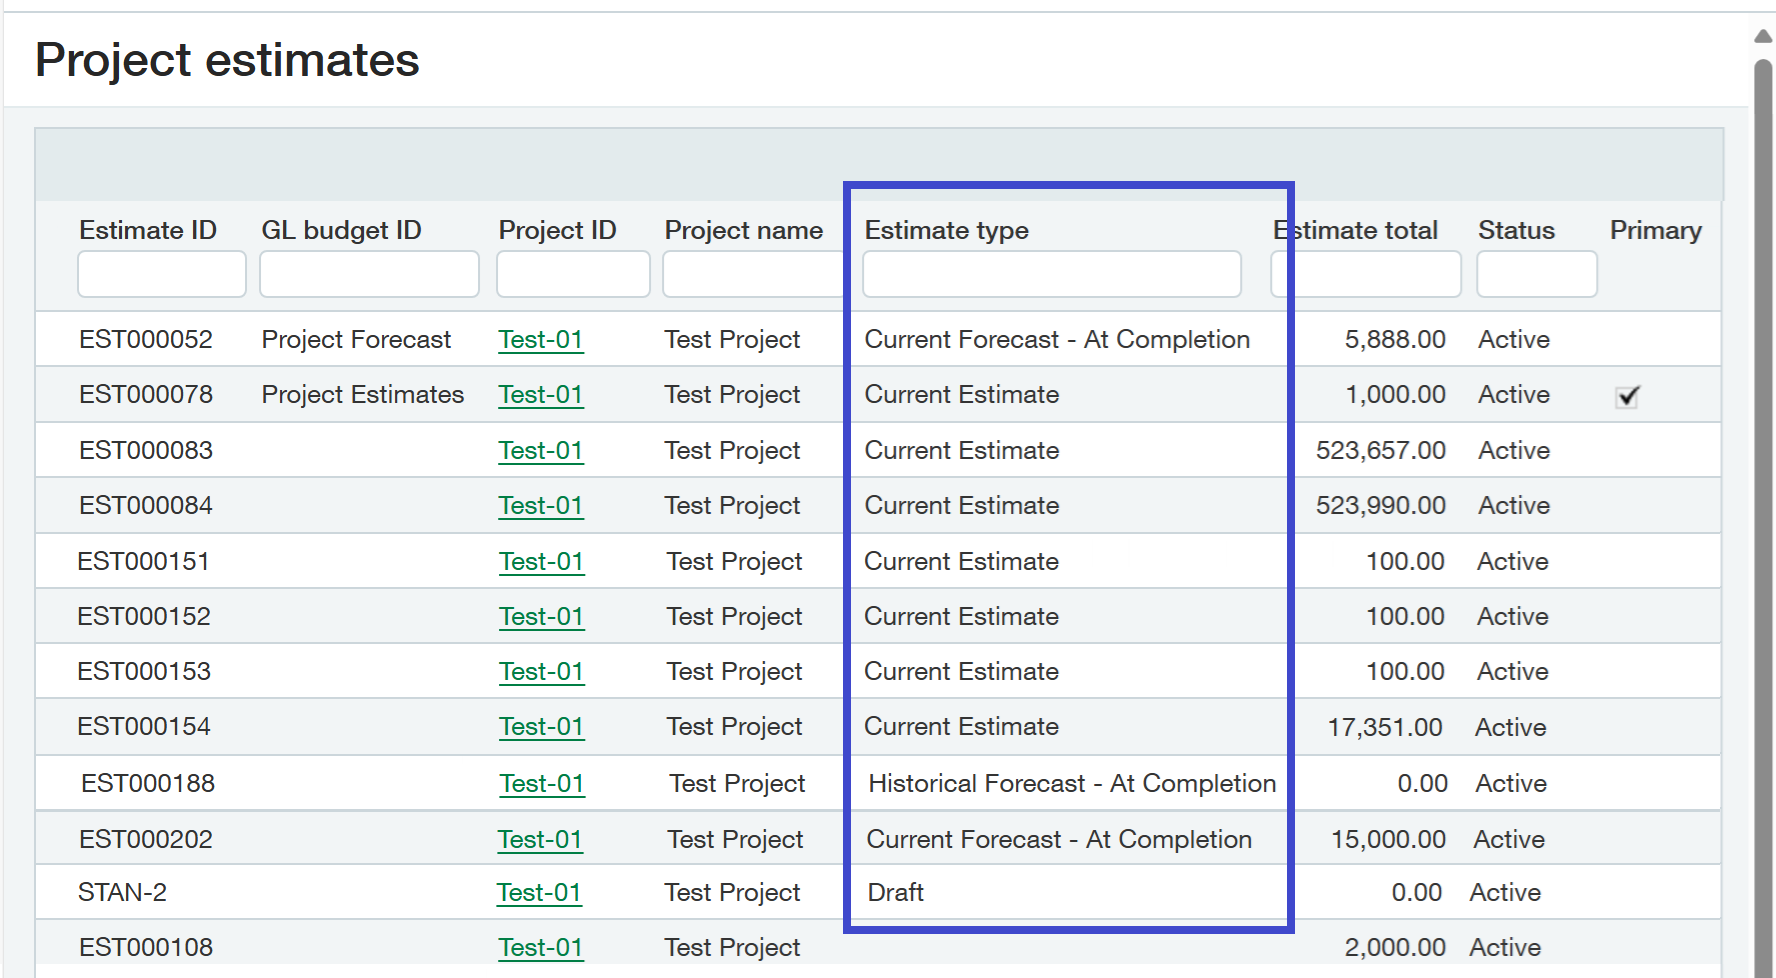Open Test-01 link in EST000108 row

pyautogui.click(x=541, y=948)
